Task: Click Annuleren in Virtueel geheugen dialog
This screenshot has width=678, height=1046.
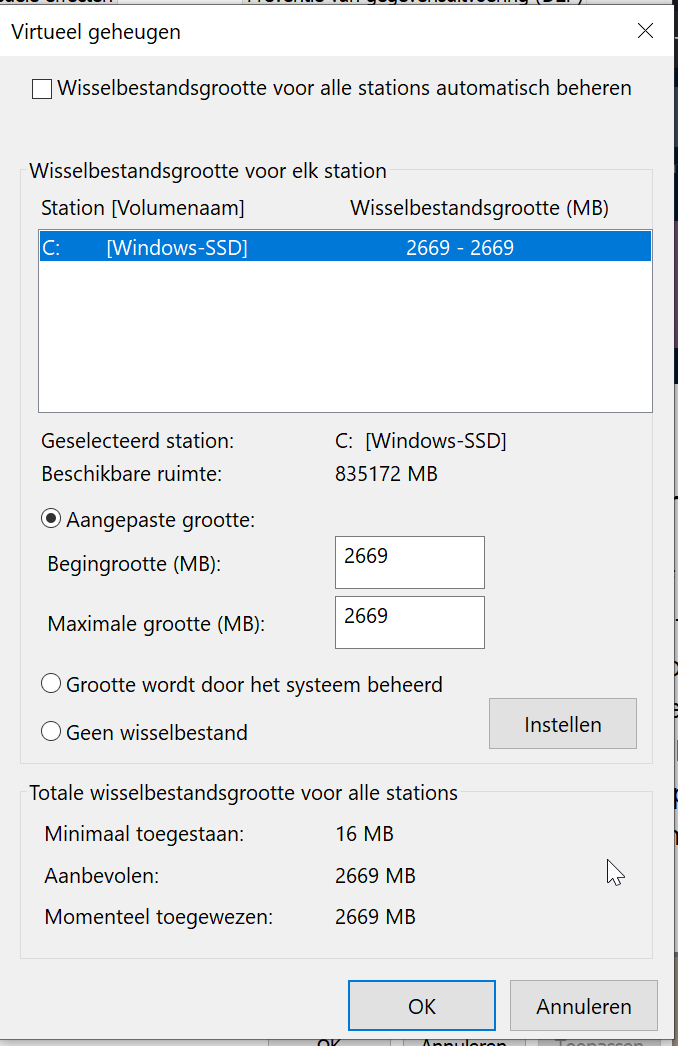Action: coord(583,1006)
